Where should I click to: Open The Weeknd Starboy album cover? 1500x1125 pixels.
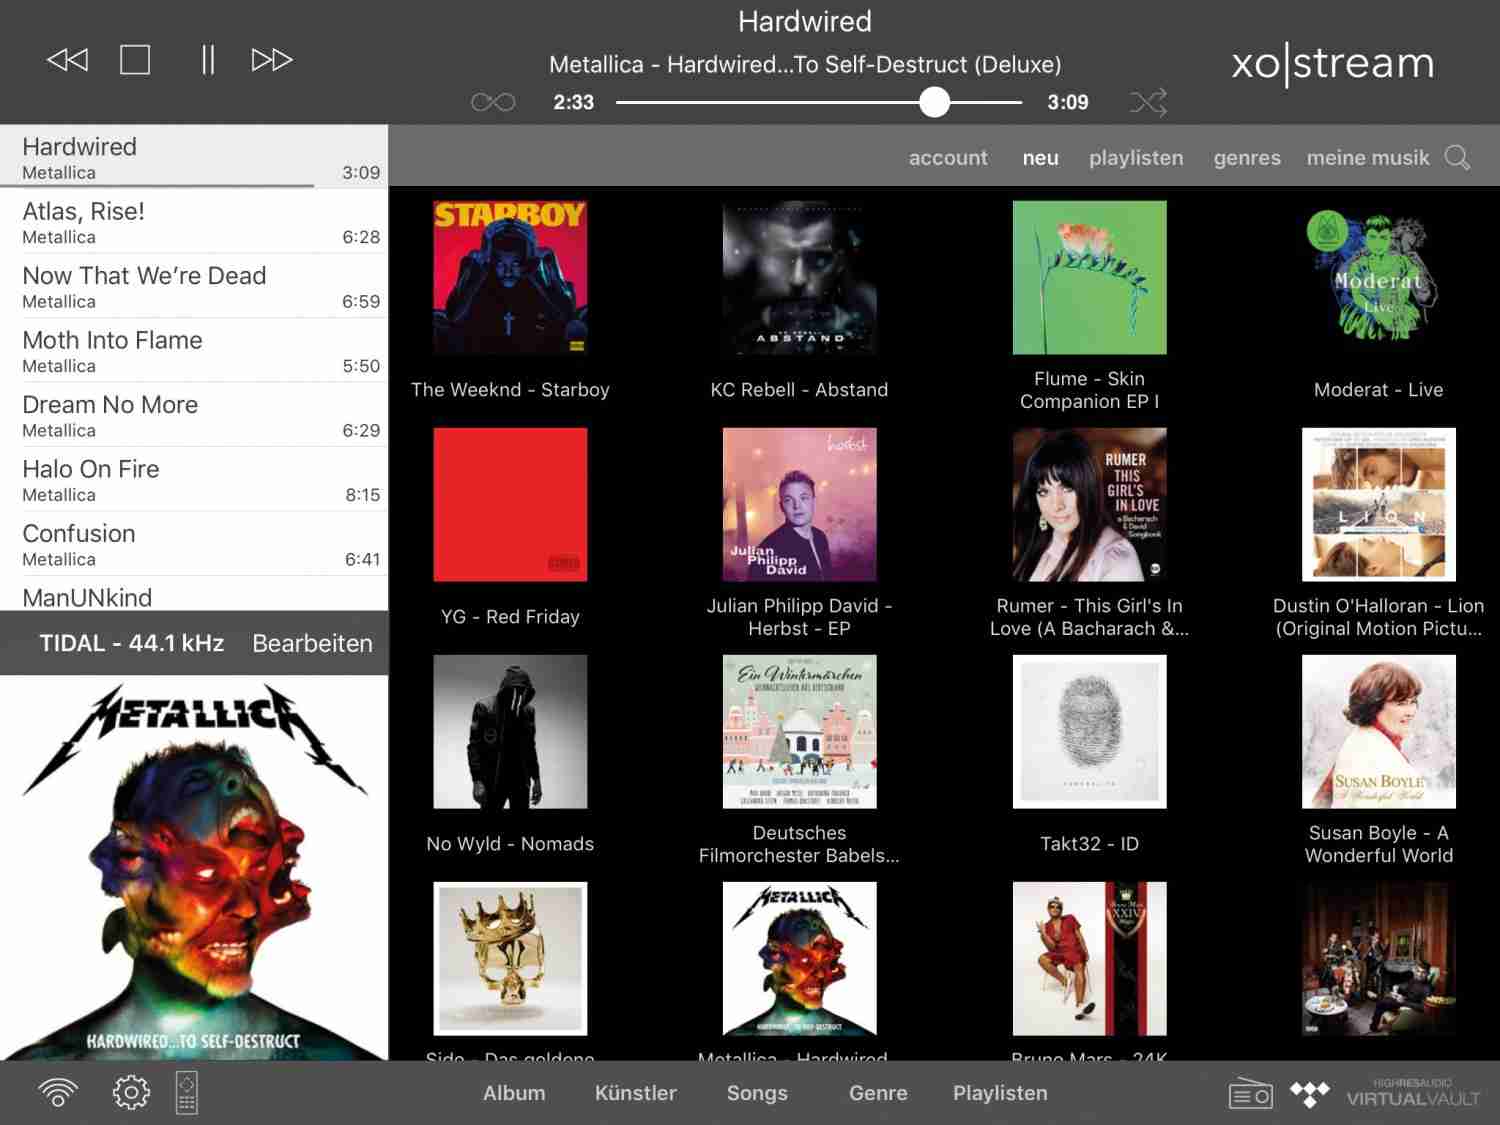click(510, 277)
